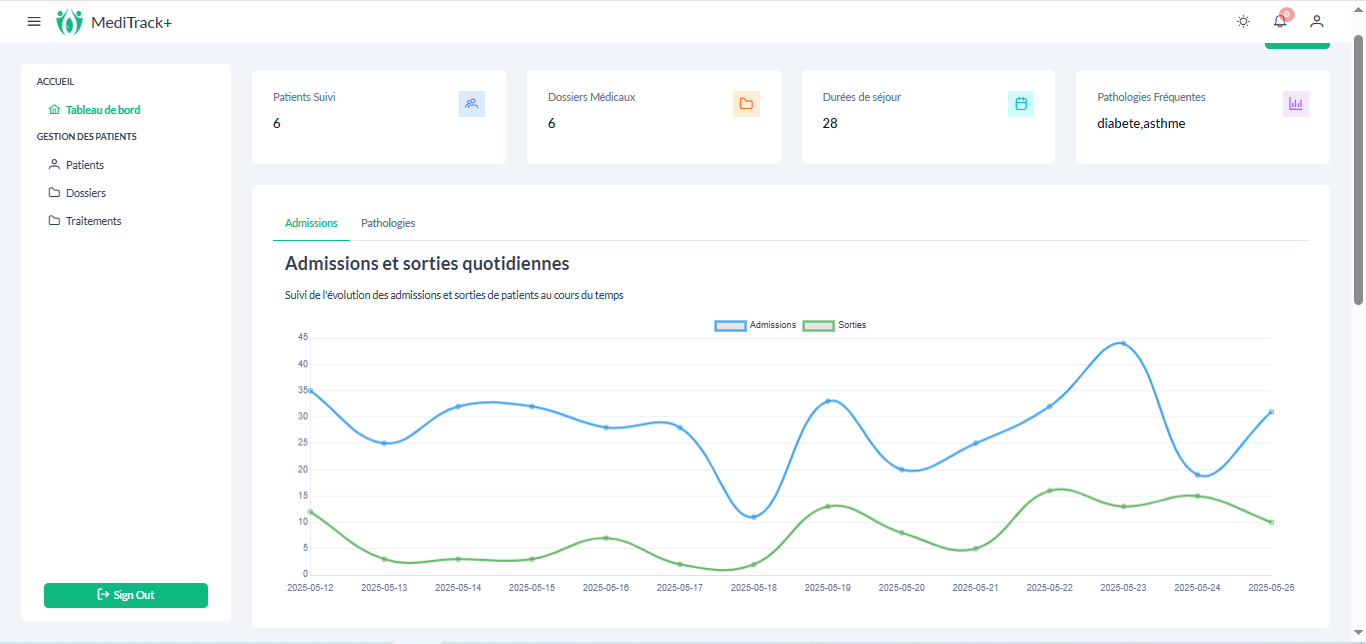Click the ACCUEIL section label
This screenshot has width=1366, height=644.
tap(56, 82)
